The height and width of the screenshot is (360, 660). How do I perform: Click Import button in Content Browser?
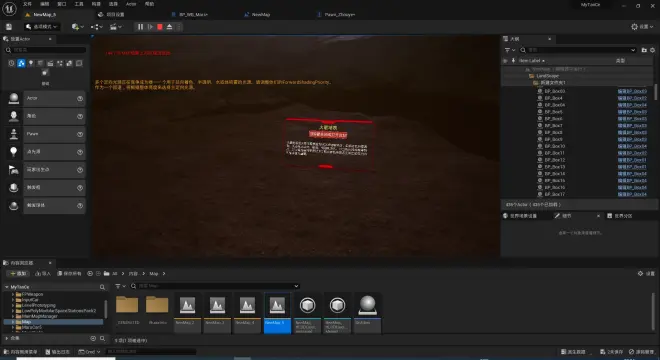click(43, 274)
